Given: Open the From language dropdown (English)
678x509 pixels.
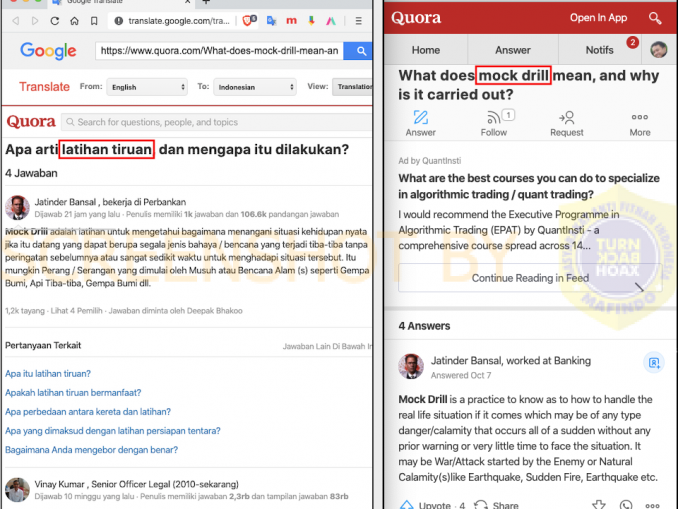Looking at the screenshot, I should [x=147, y=87].
